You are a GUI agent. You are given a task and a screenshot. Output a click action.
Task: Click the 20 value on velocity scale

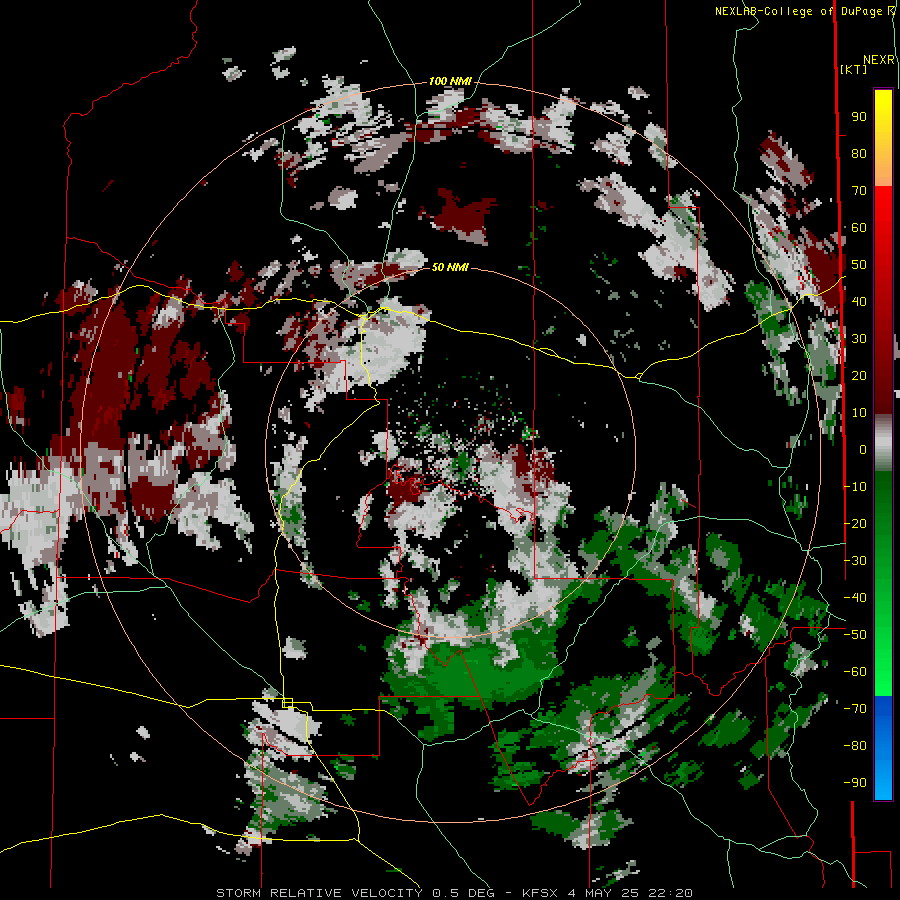(x=859, y=376)
